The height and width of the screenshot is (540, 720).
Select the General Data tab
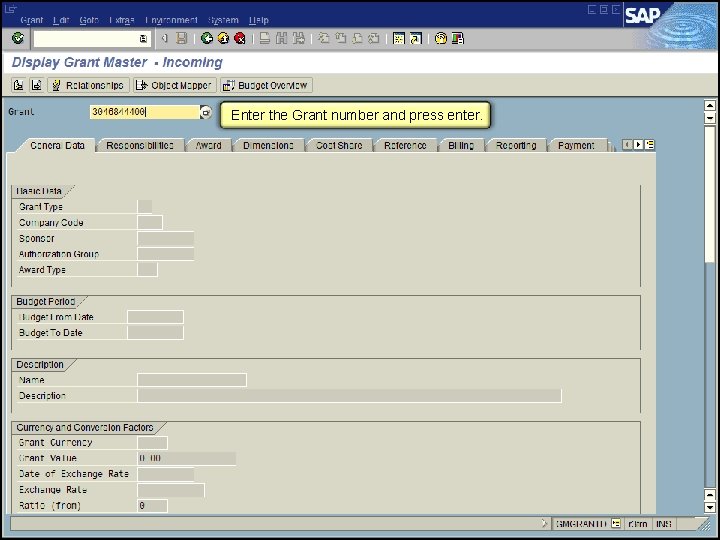(x=57, y=146)
